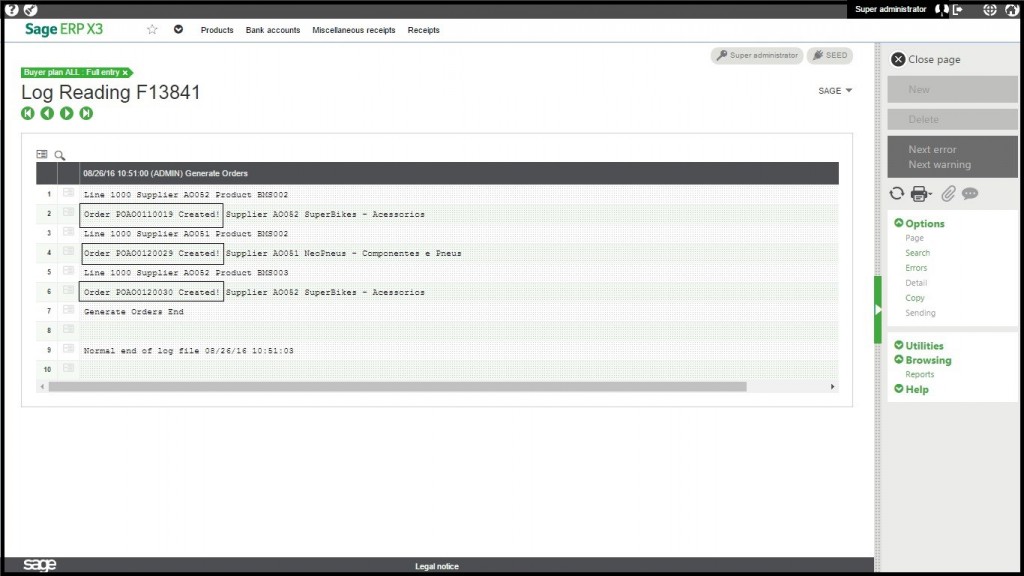
Task: Click the Generate Orders column header
Action: pyautogui.click(x=458, y=174)
